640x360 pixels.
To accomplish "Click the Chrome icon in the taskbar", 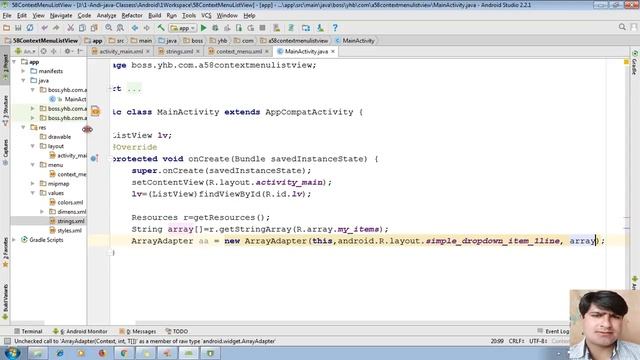I will point(124,353).
